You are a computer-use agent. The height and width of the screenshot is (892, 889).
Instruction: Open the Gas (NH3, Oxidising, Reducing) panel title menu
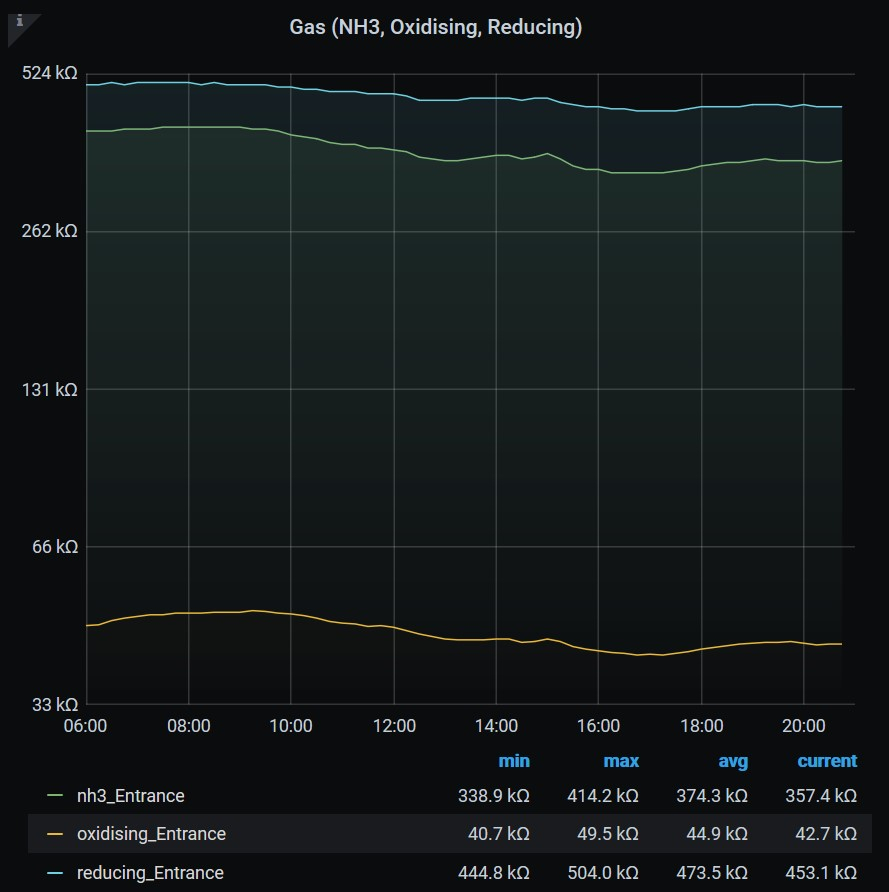[435, 28]
